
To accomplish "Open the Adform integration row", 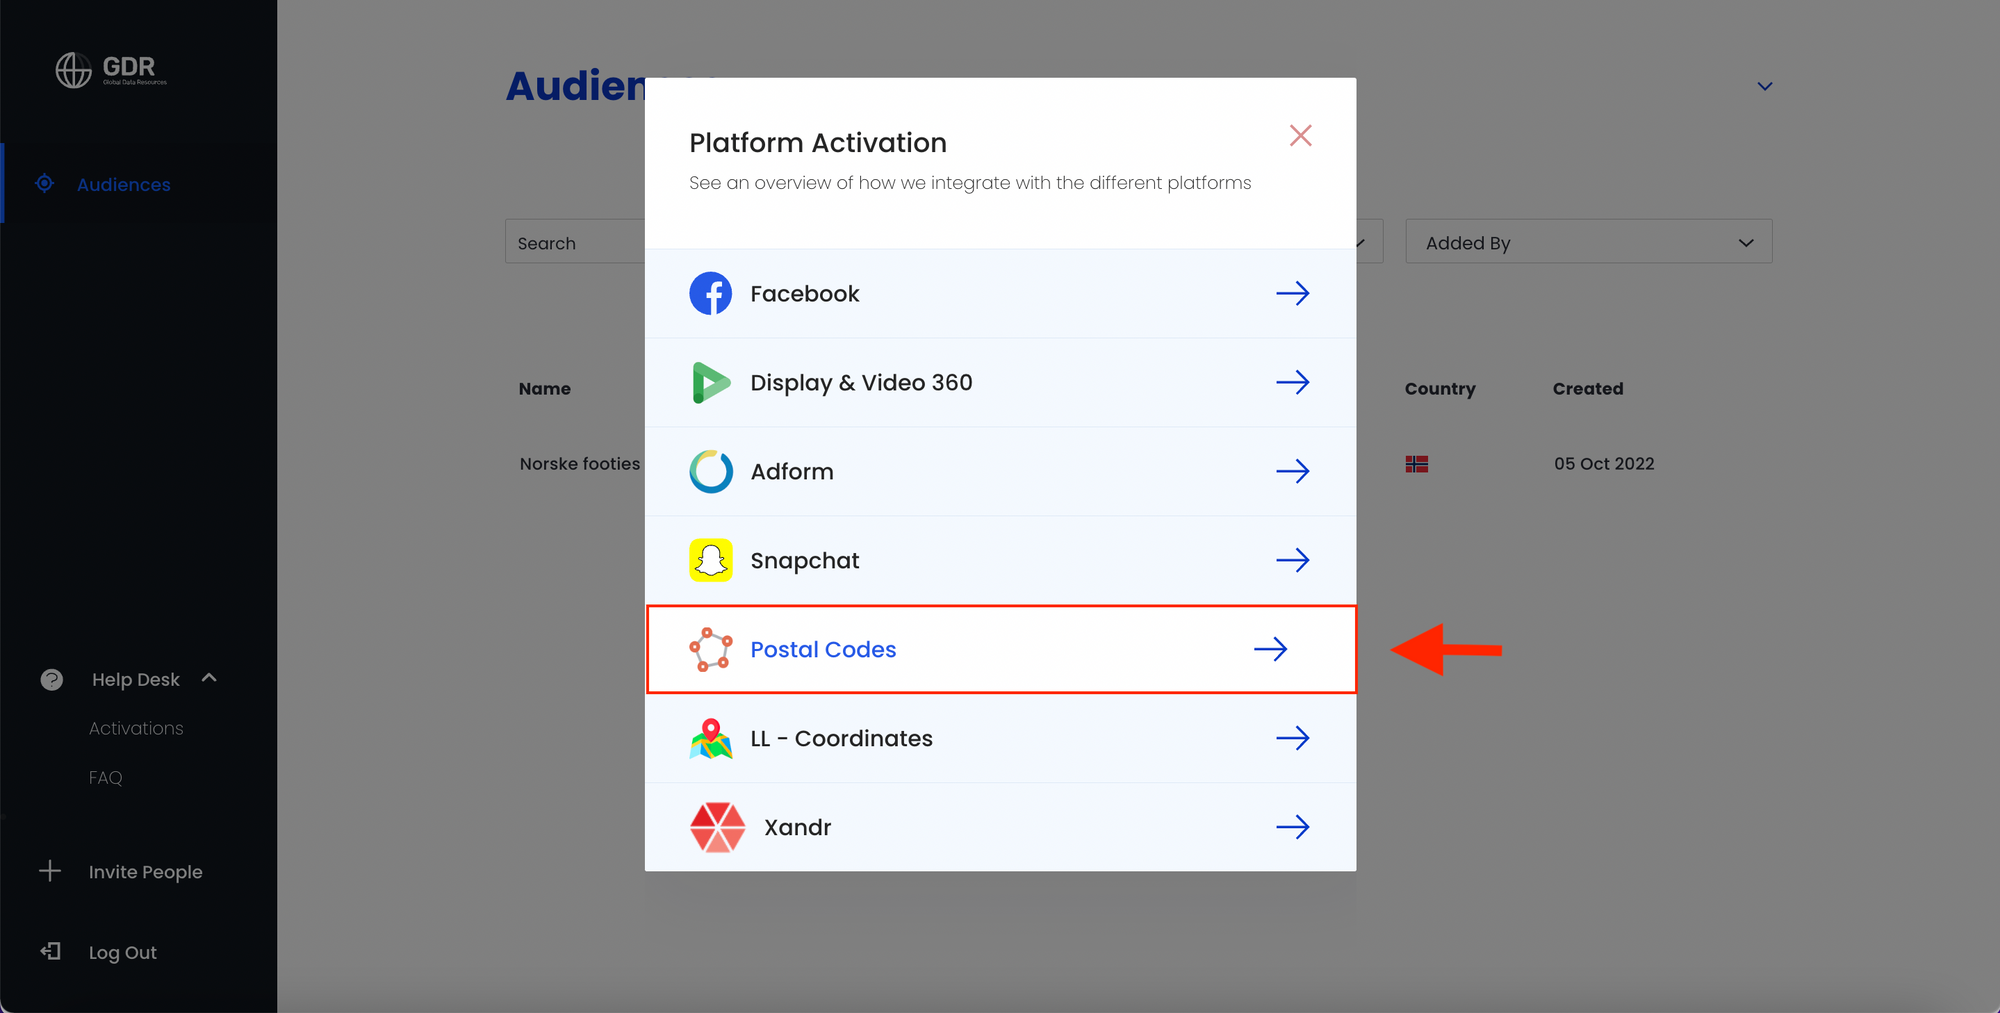I will [x=1000, y=472].
